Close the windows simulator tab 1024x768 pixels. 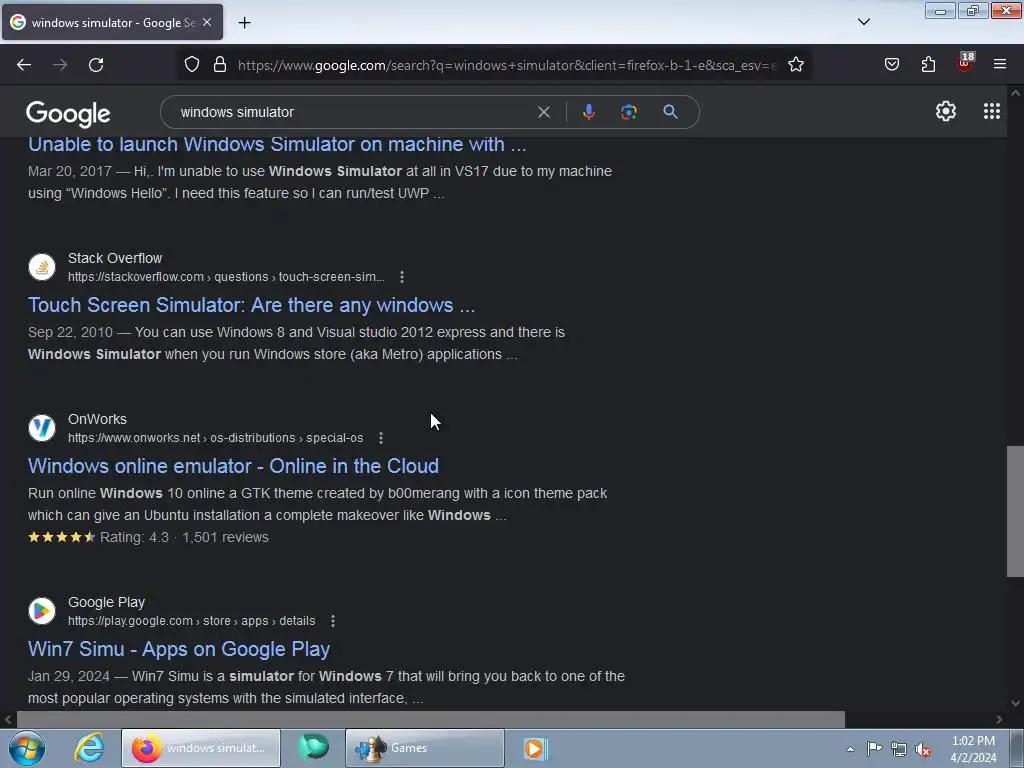point(207,22)
